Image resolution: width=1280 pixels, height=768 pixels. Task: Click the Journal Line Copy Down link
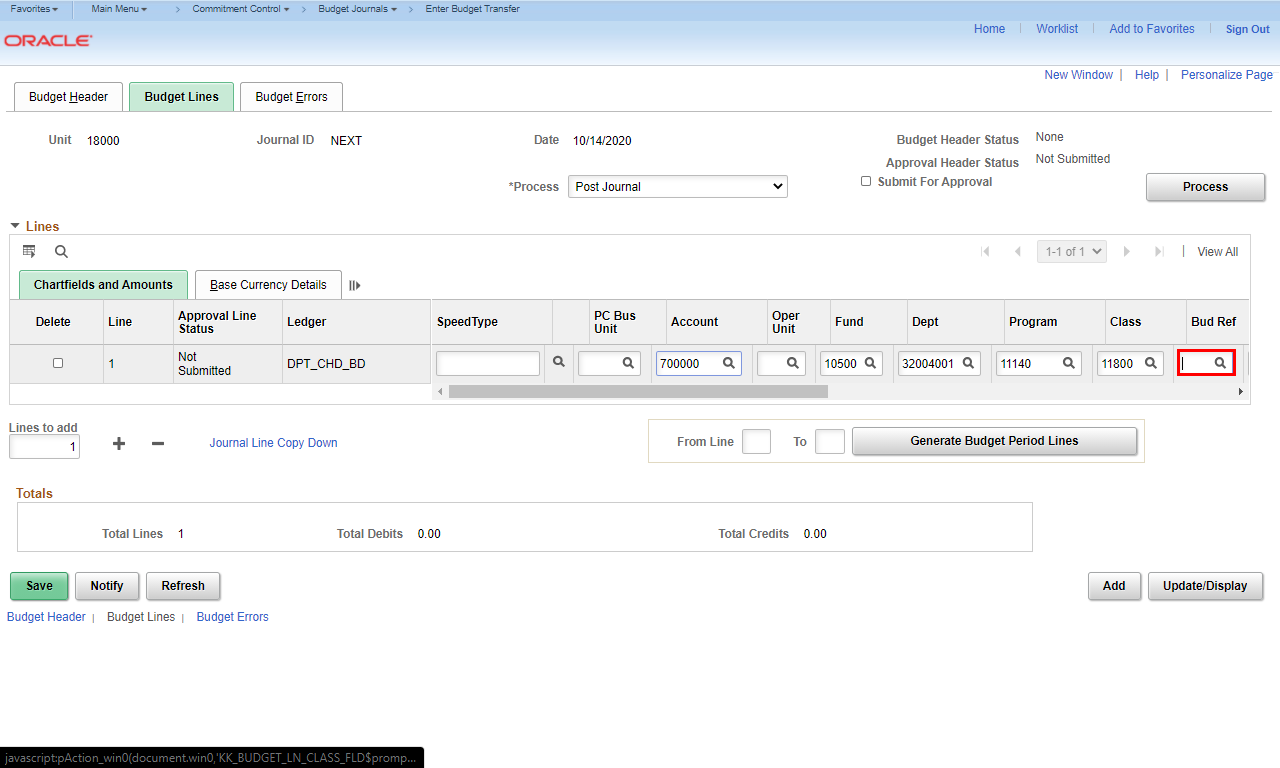pos(273,443)
